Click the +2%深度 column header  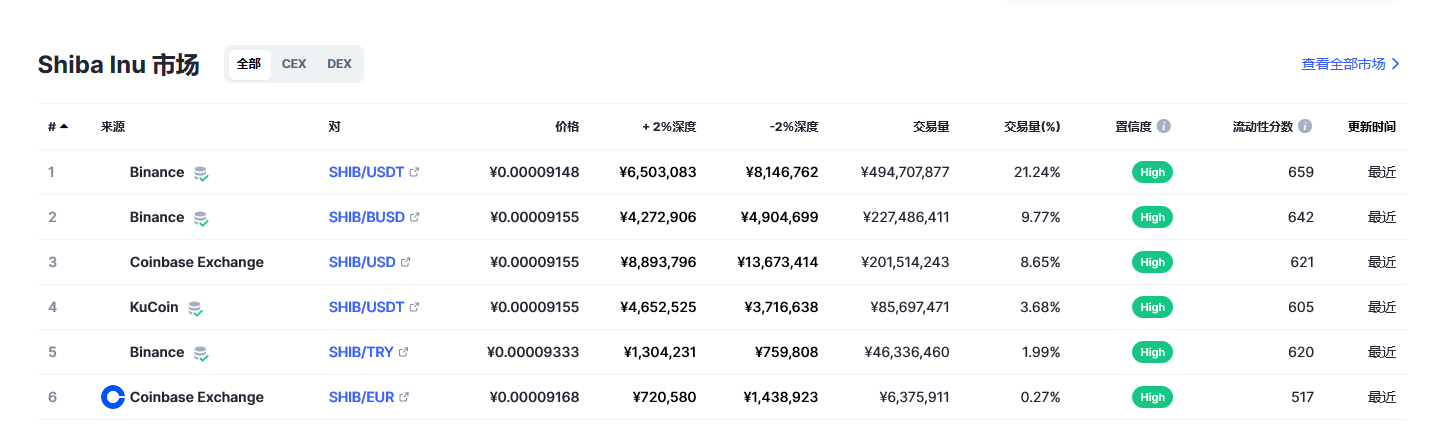pyautogui.click(x=669, y=127)
